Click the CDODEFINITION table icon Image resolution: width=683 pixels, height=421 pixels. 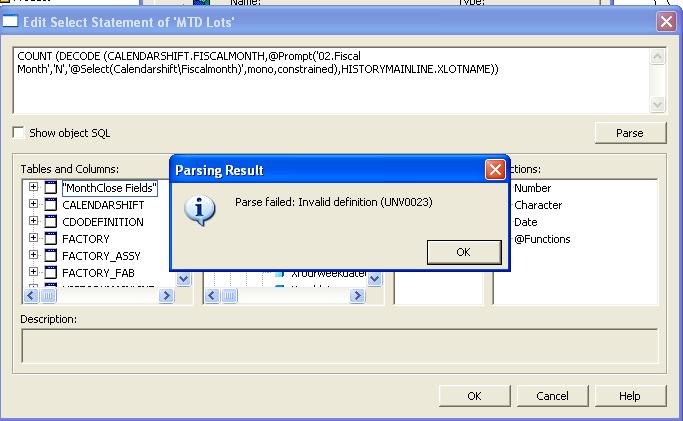[x=50, y=222]
